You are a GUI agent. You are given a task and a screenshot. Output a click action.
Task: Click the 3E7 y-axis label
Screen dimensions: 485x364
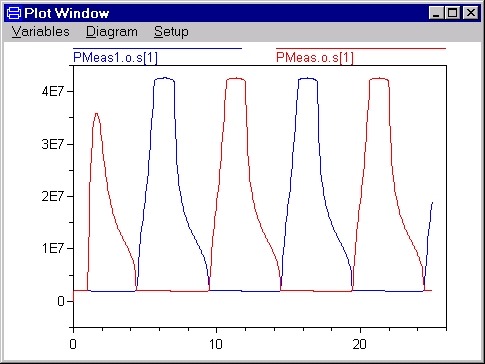point(52,144)
